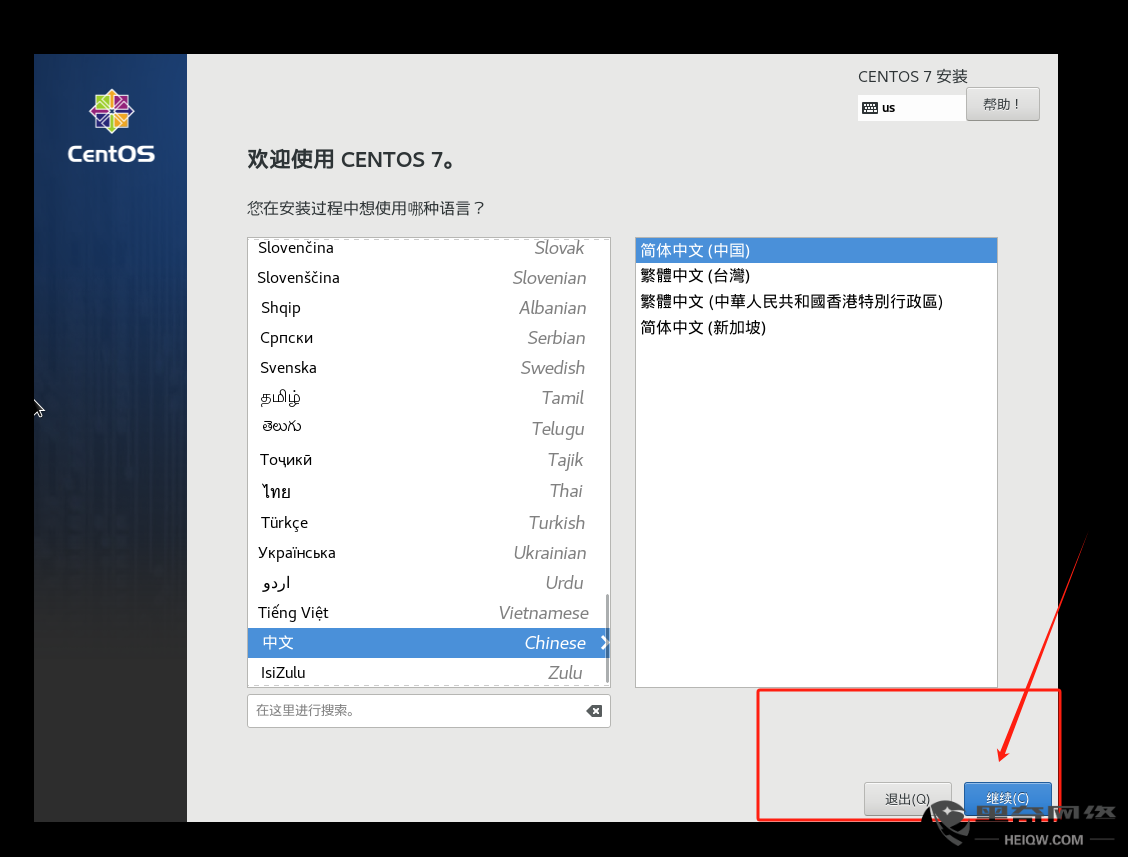Select 简体中文 (中国) locale
This screenshot has width=1128, height=857.
click(x=815, y=250)
